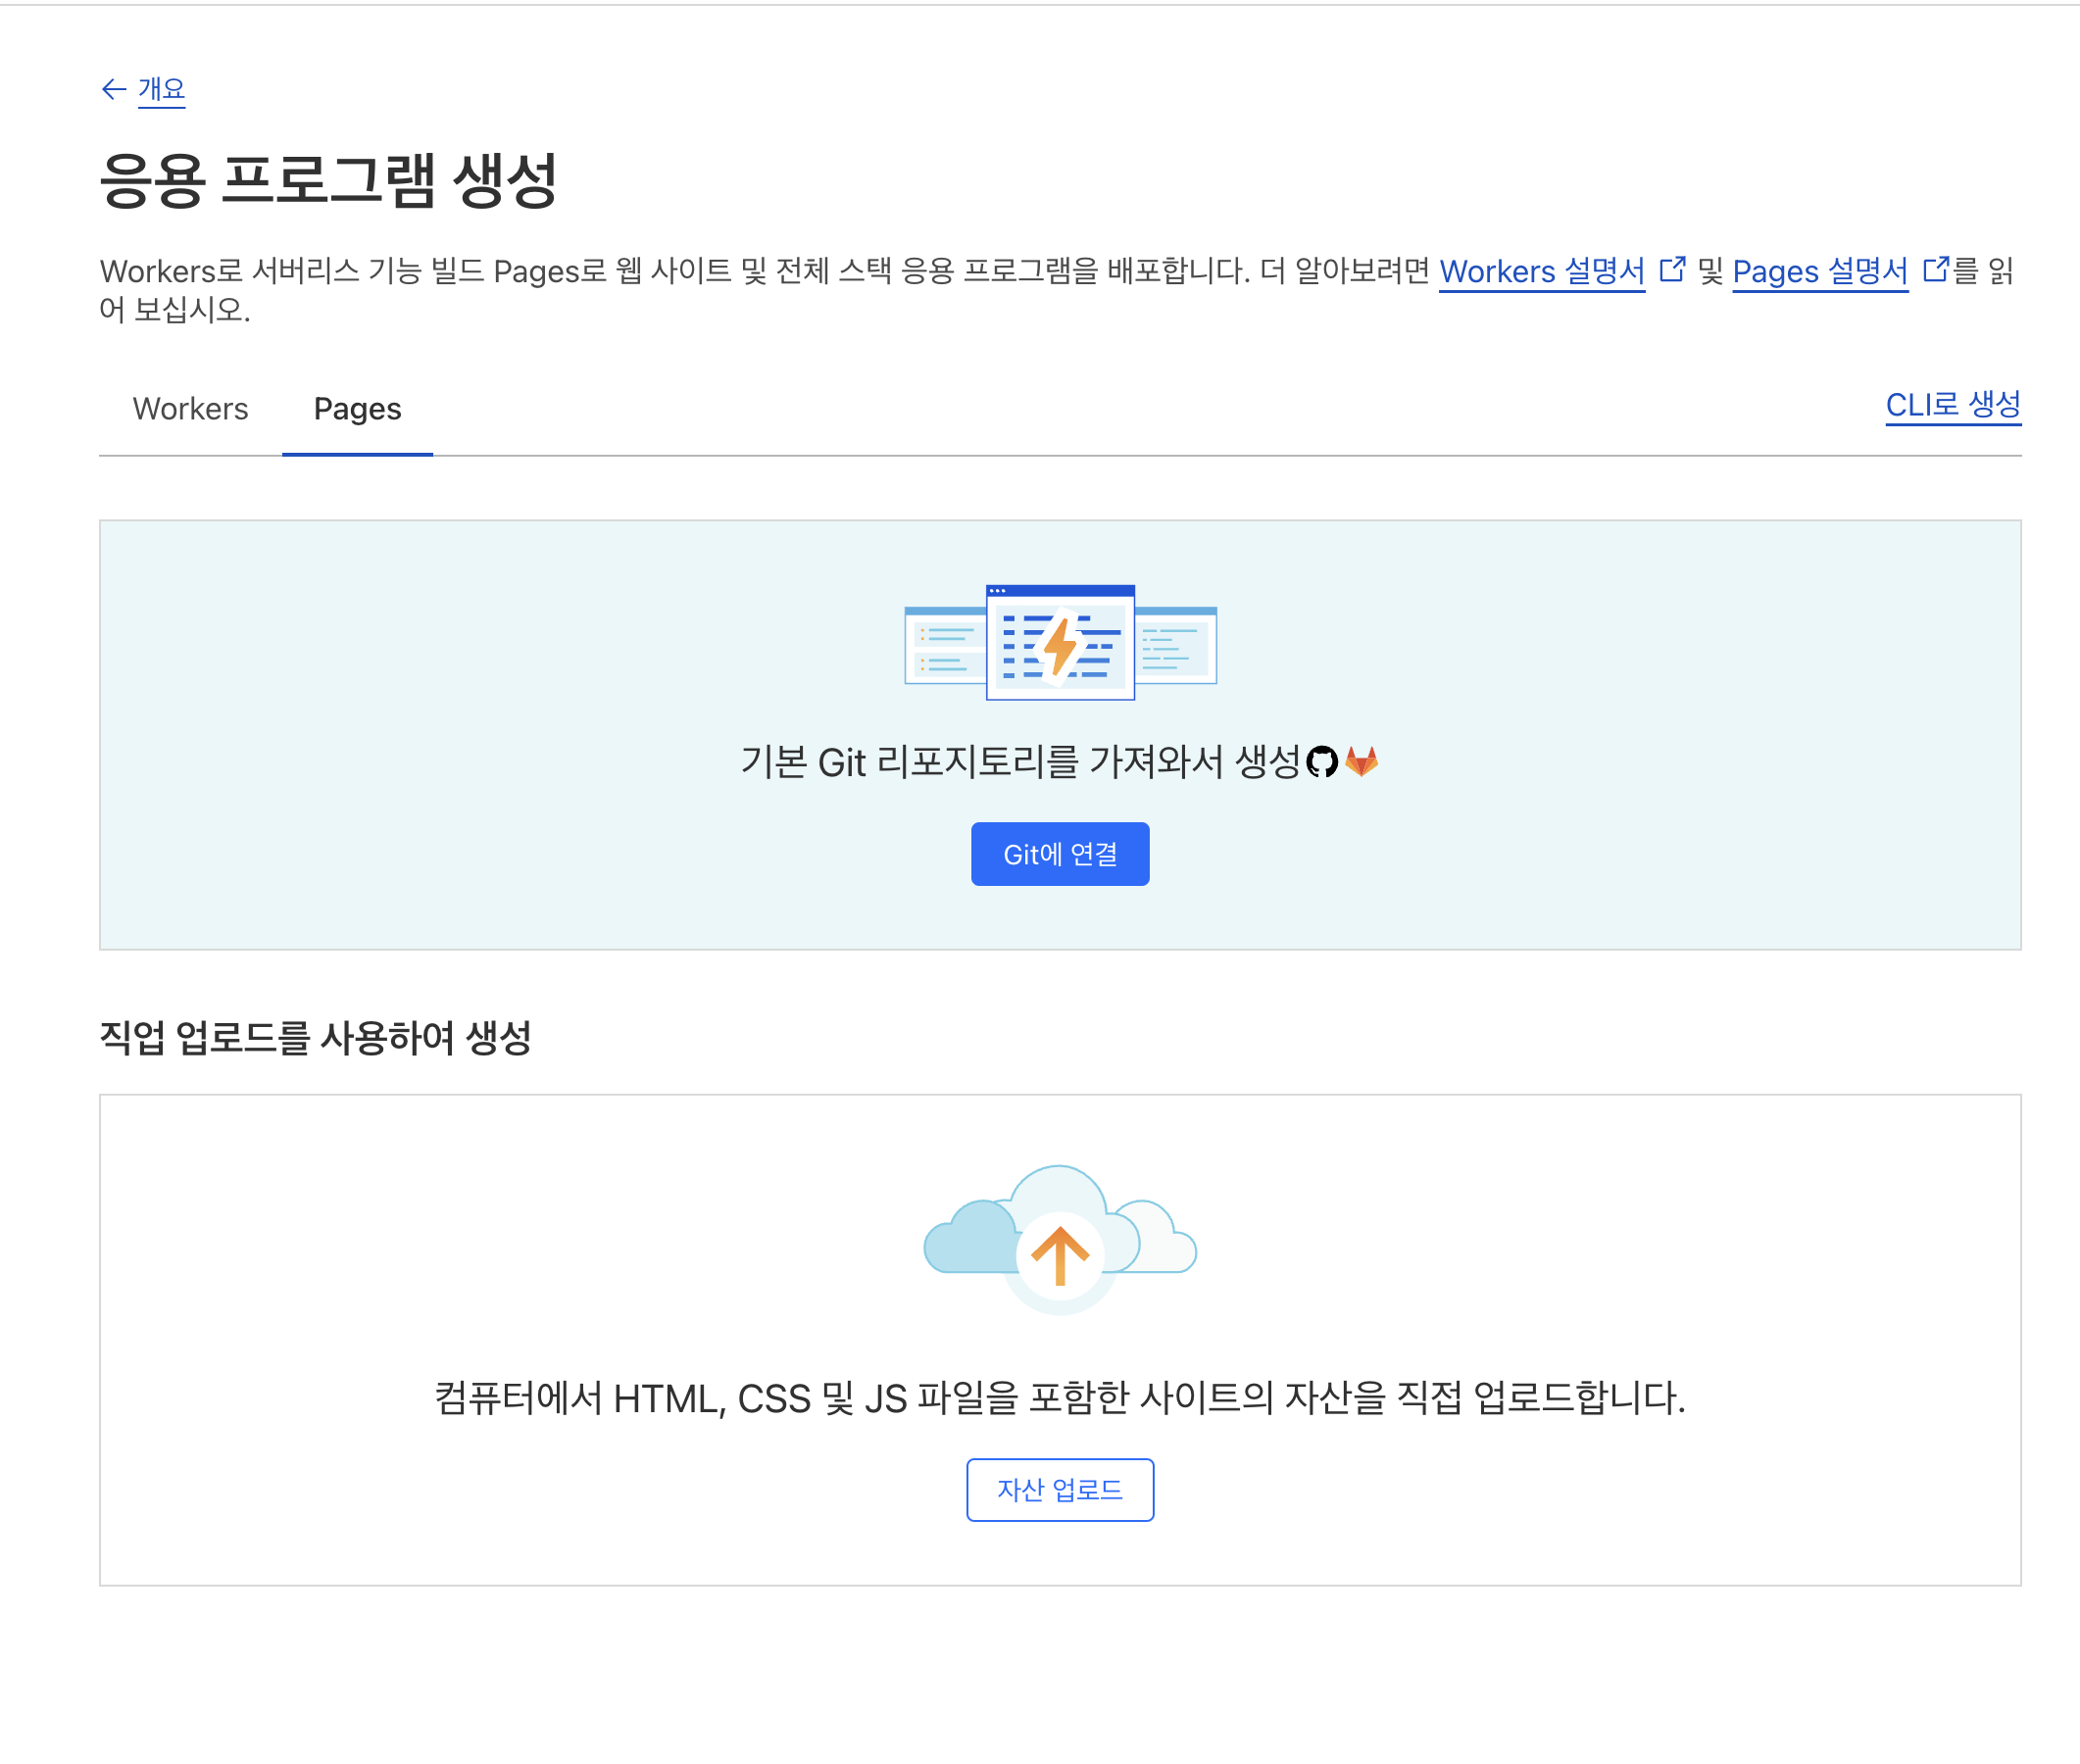Click the cloud upload arrow illustration
Image resolution: width=2080 pixels, height=1764 pixels.
click(x=1059, y=1256)
